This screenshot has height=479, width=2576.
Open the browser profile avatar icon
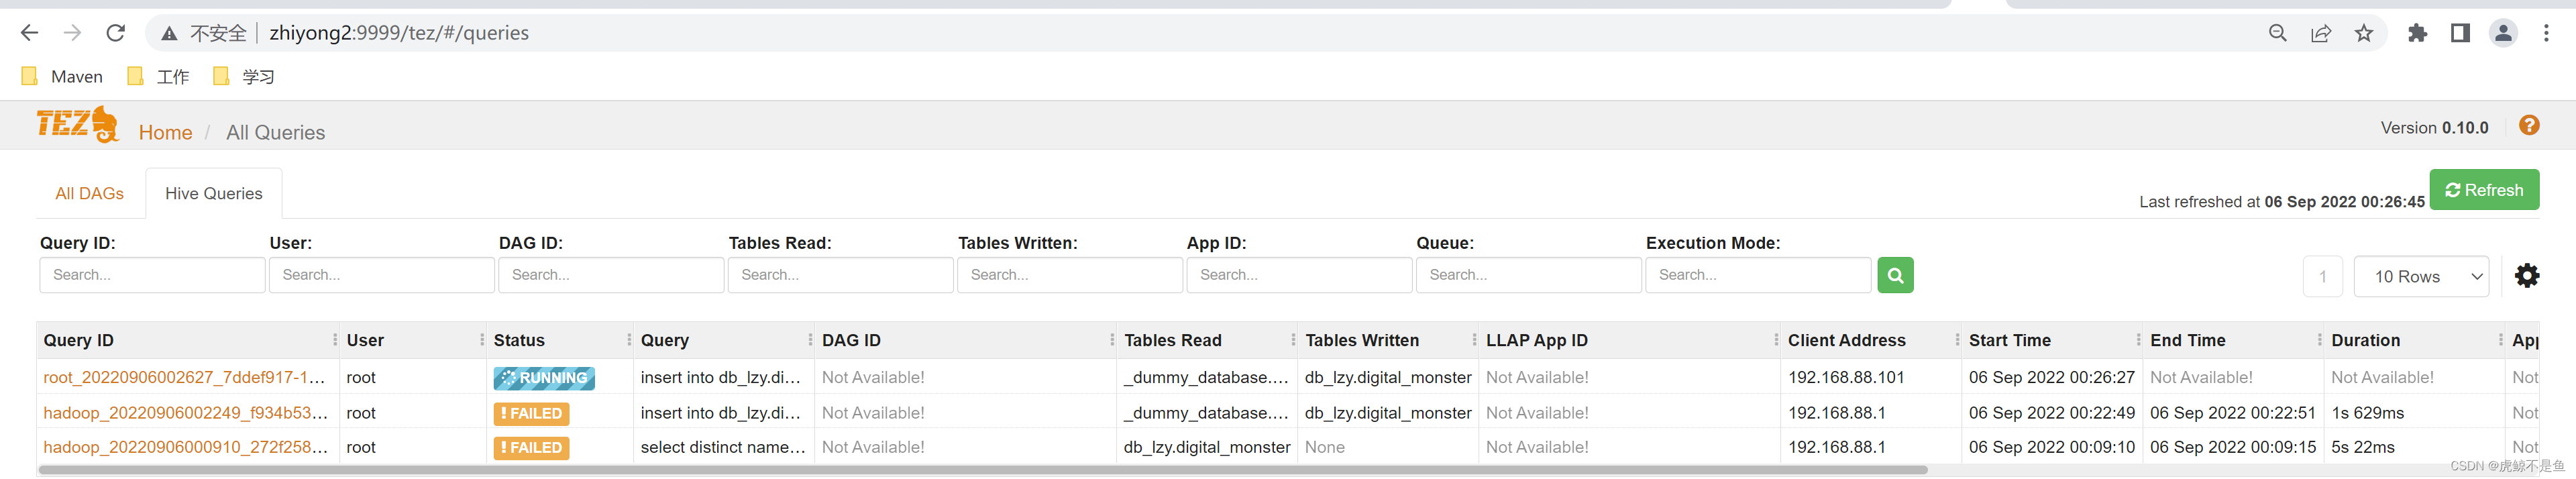pyautogui.click(x=2503, y=33)
